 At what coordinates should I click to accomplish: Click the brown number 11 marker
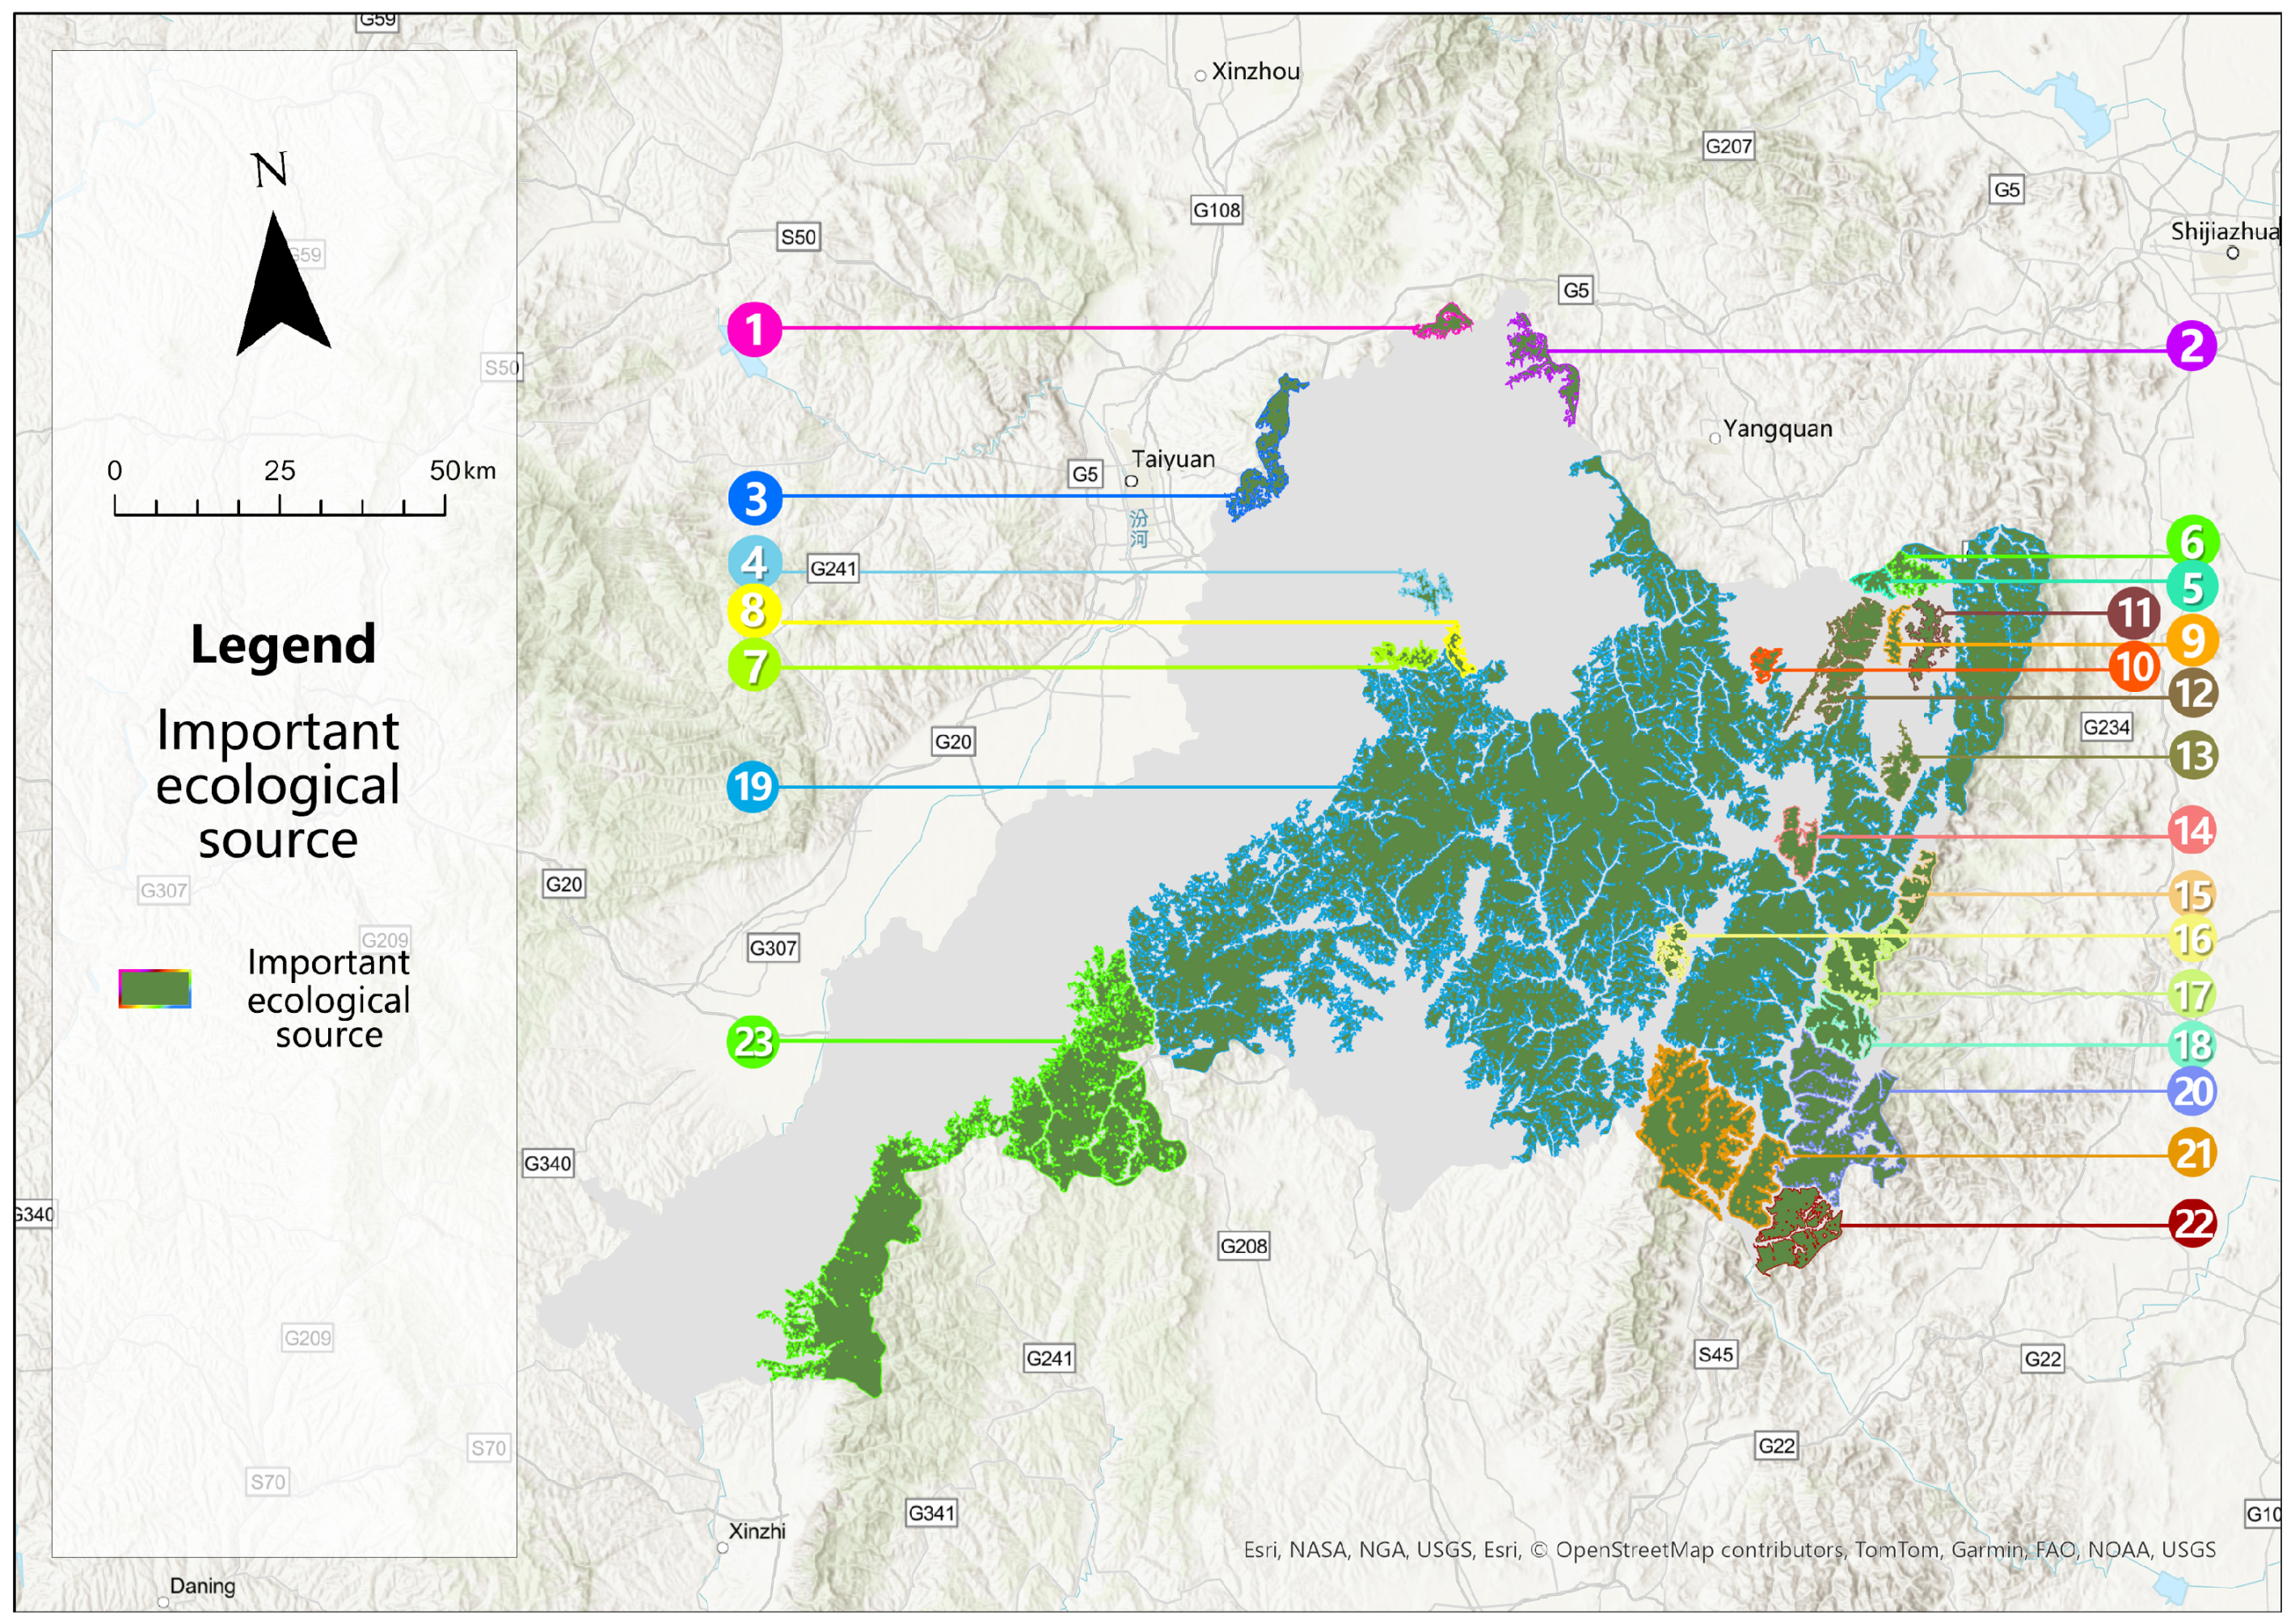[2133, 613]
